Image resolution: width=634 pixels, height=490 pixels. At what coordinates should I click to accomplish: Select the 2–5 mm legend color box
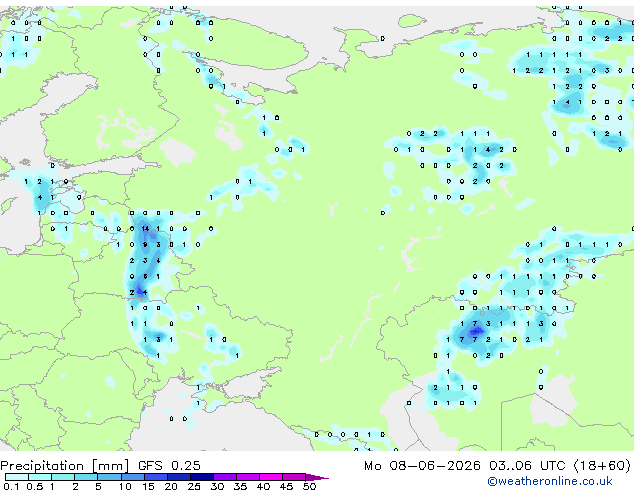tap(86, 477)
